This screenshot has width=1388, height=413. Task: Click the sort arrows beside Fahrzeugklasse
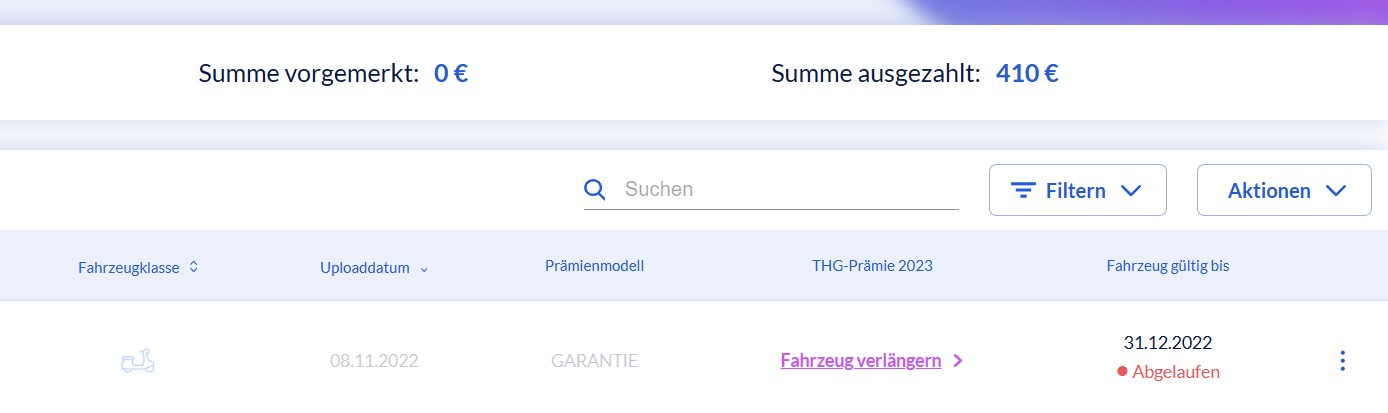[x=193, y=267]
